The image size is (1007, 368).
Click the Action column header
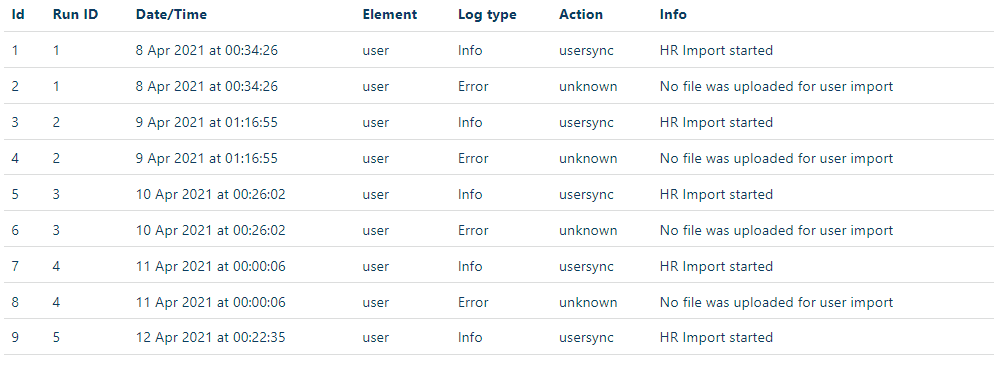[x=581, y=14]
